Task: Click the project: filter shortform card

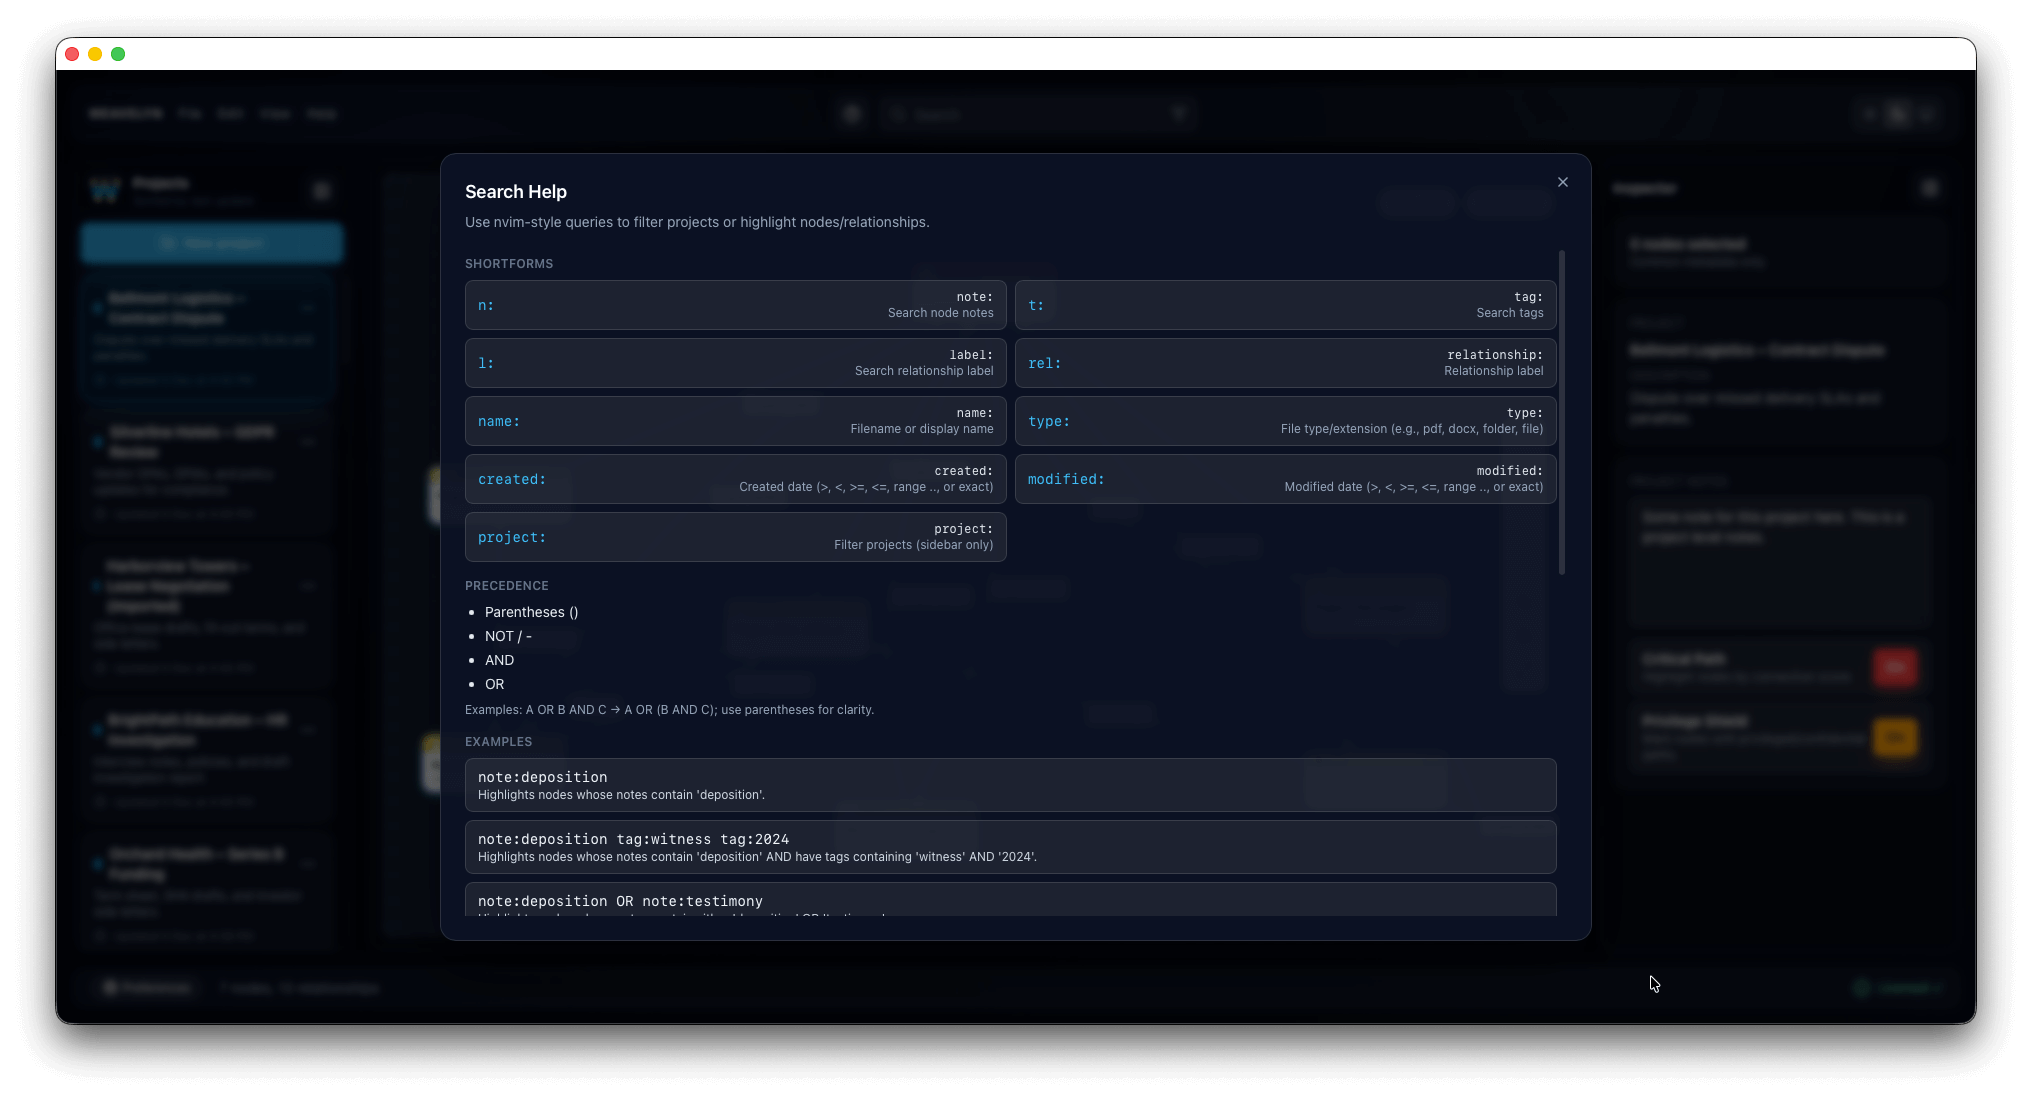Action: click(x=735, y=537)
